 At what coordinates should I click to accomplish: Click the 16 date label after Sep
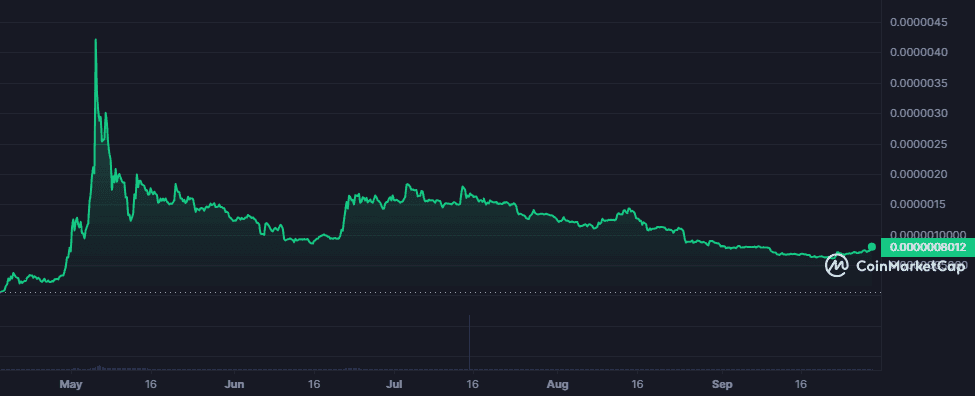click(801, 384)
